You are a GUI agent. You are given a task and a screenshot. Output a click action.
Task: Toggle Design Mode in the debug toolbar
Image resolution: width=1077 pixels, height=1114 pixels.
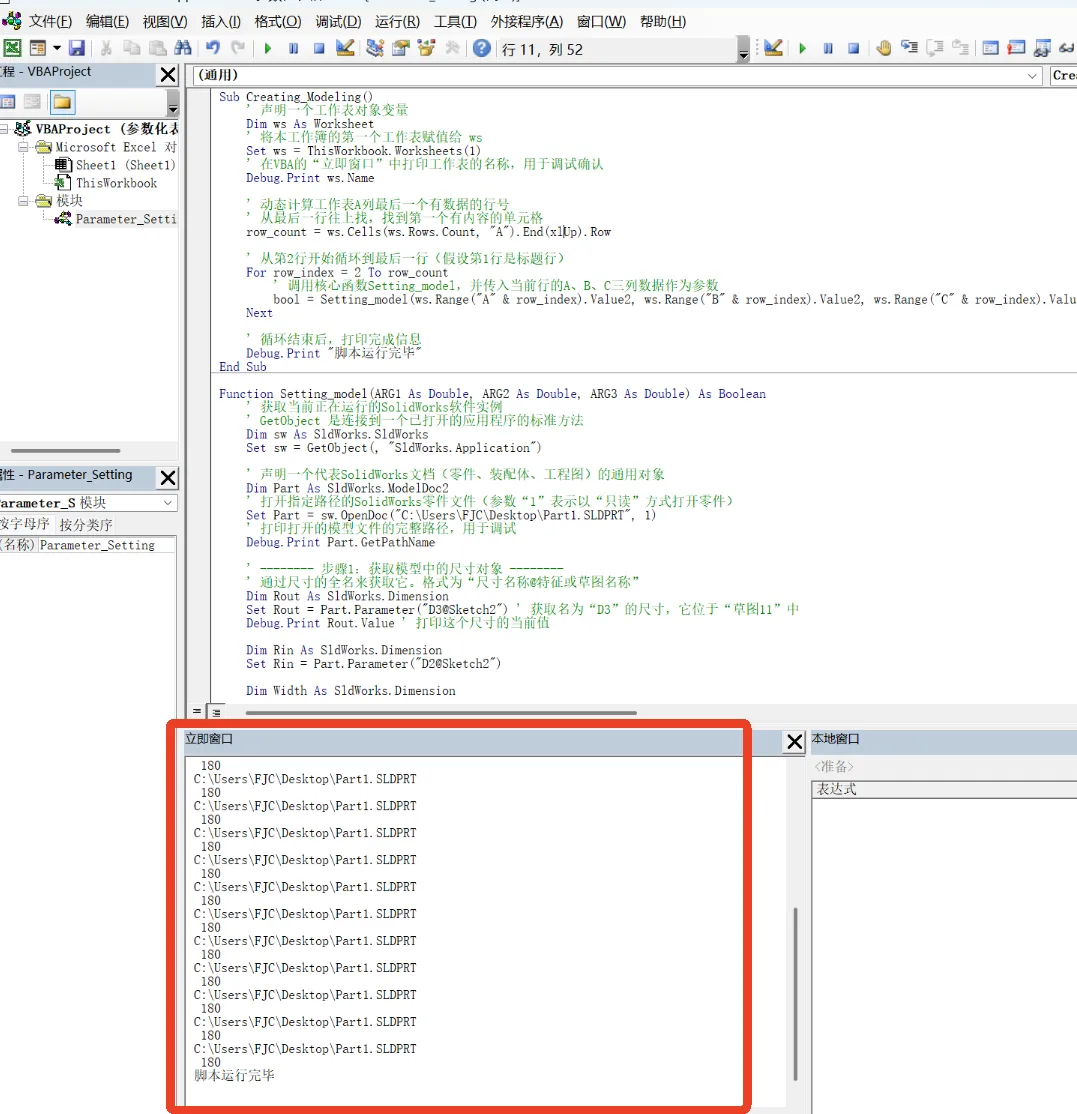pos(774,48)
